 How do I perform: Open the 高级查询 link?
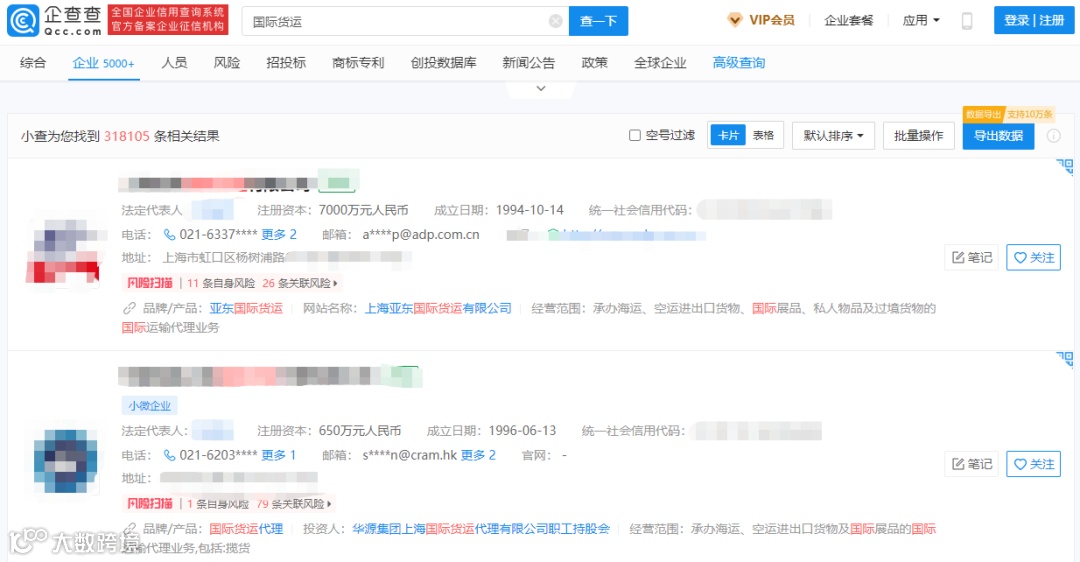pyautogui.click(x=738, y=63)
